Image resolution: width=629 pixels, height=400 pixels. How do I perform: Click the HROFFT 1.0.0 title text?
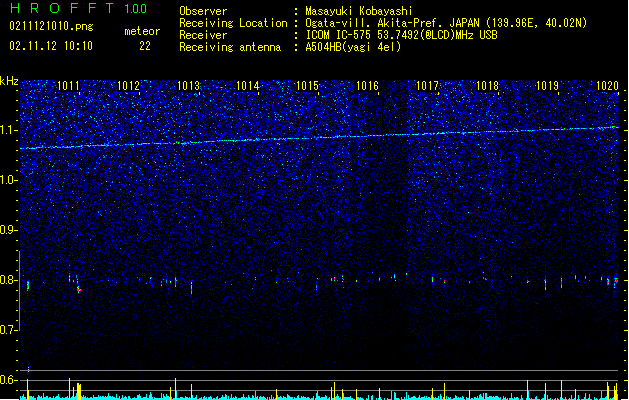coord(79,8)
